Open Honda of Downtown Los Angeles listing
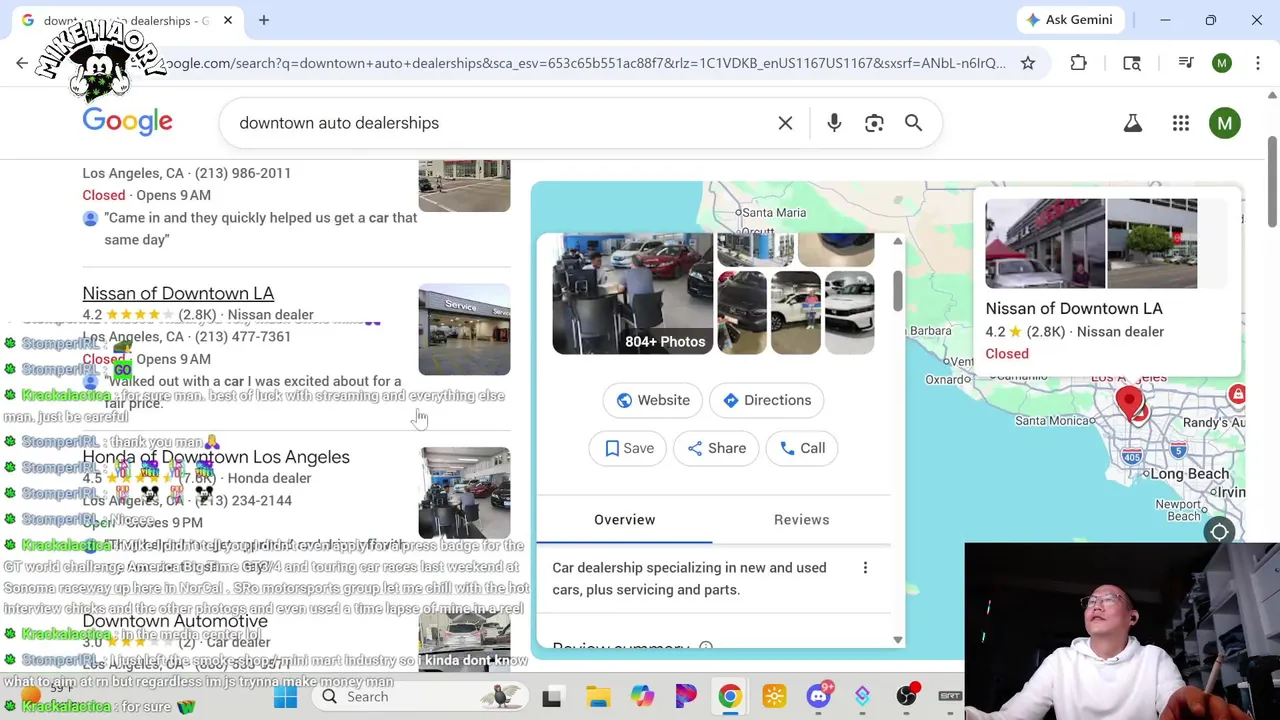The width and height of the screenshot is (1280, 720). [x=216, y=457]
